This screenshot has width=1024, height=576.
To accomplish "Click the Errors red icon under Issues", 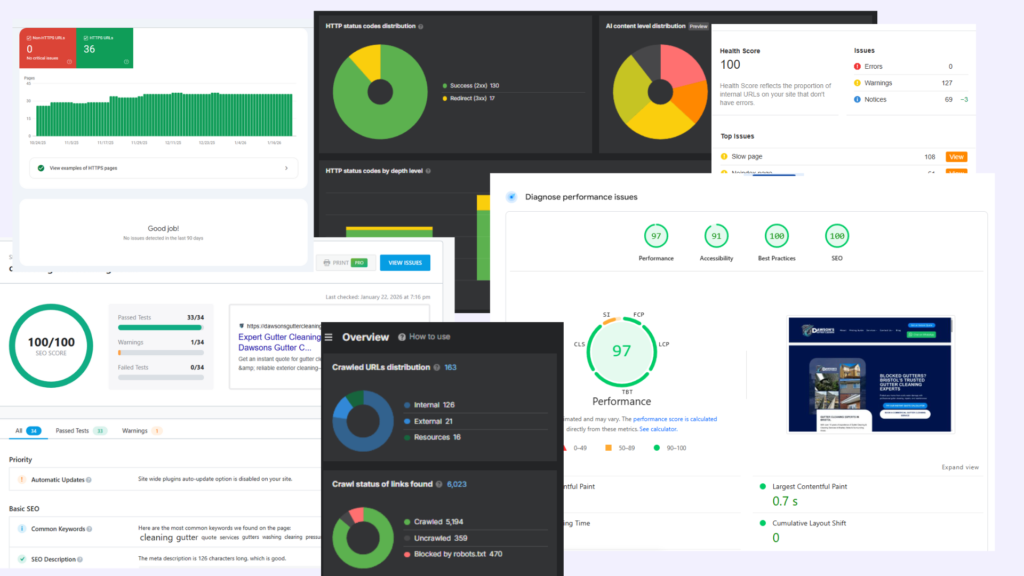I will point(858,66).
